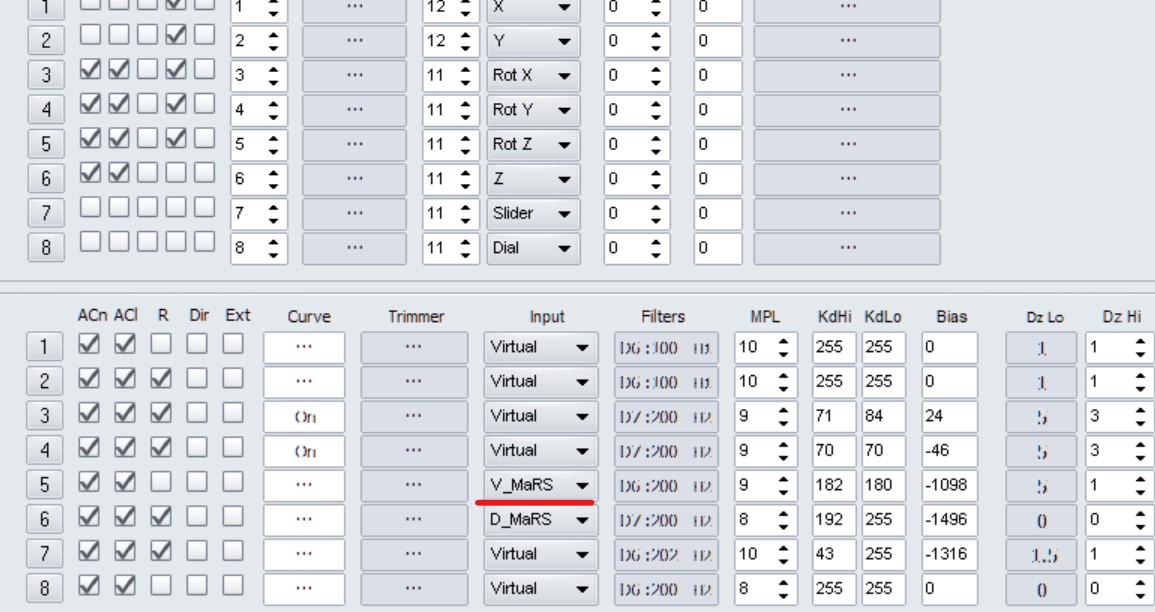Focus the KdLo field showing 84
The height and width of the screenshot is (612, 1155).
point(875,416)
